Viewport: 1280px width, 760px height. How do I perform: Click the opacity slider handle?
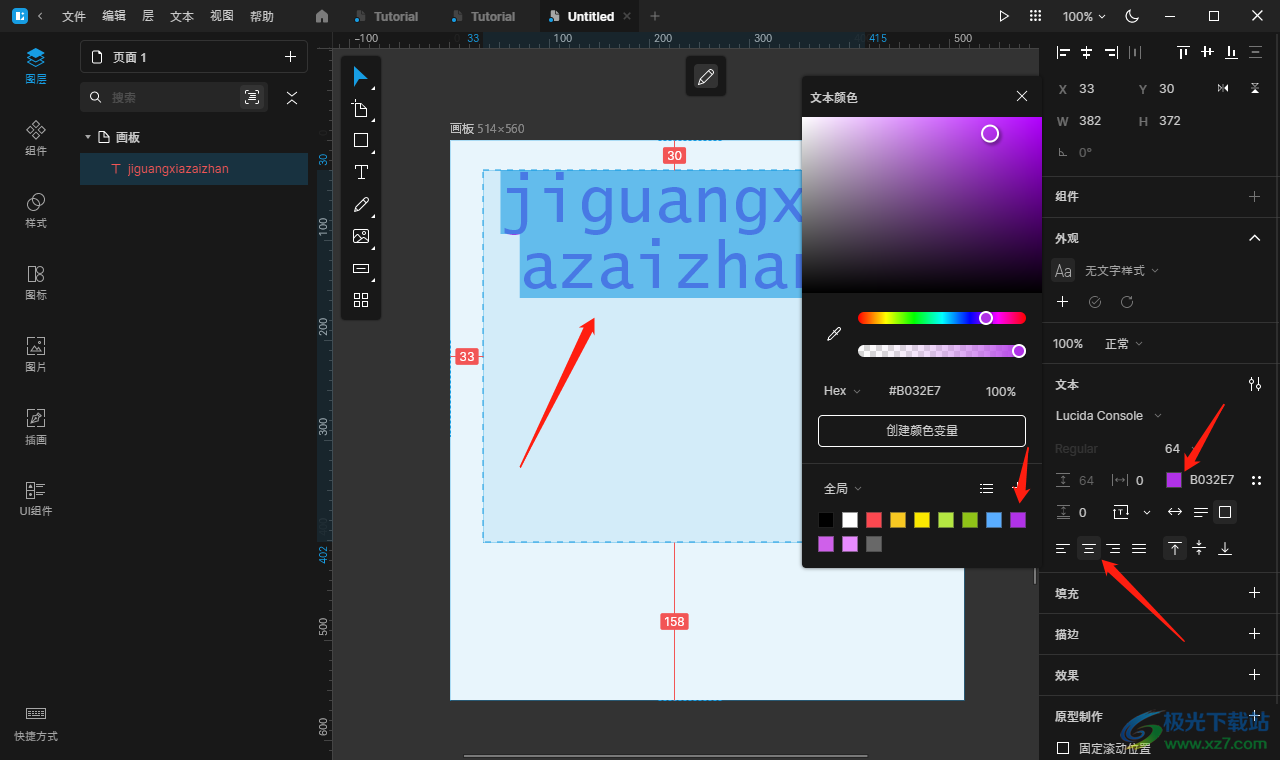tap(1019, 351)
